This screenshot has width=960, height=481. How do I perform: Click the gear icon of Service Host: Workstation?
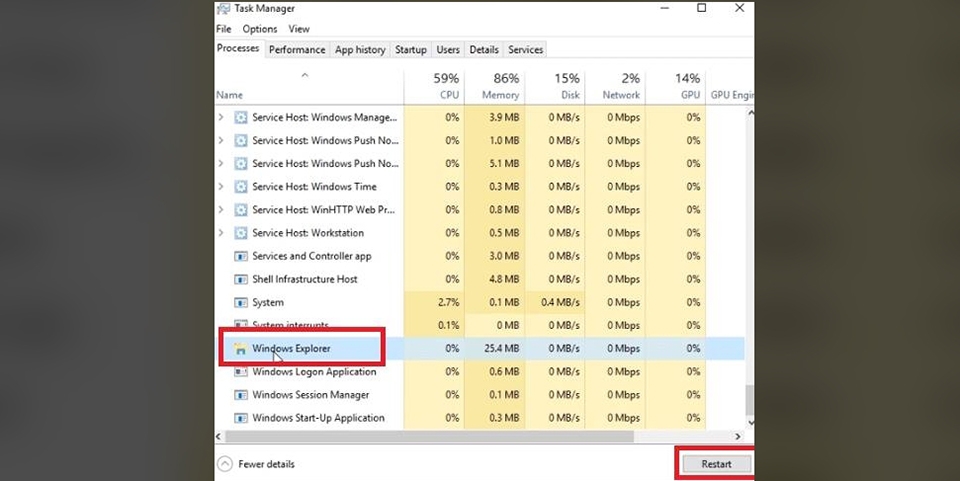coord(241,233)
